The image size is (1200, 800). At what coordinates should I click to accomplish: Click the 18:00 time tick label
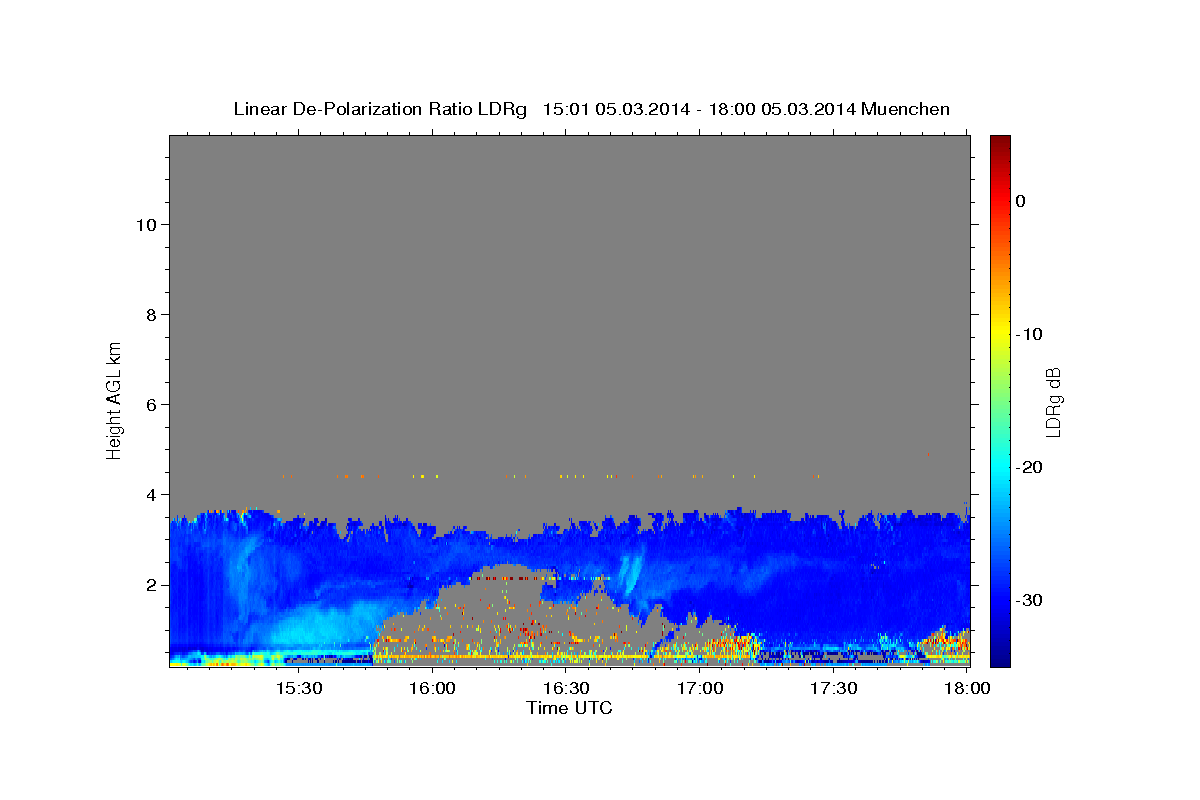[x=967, y=689]
